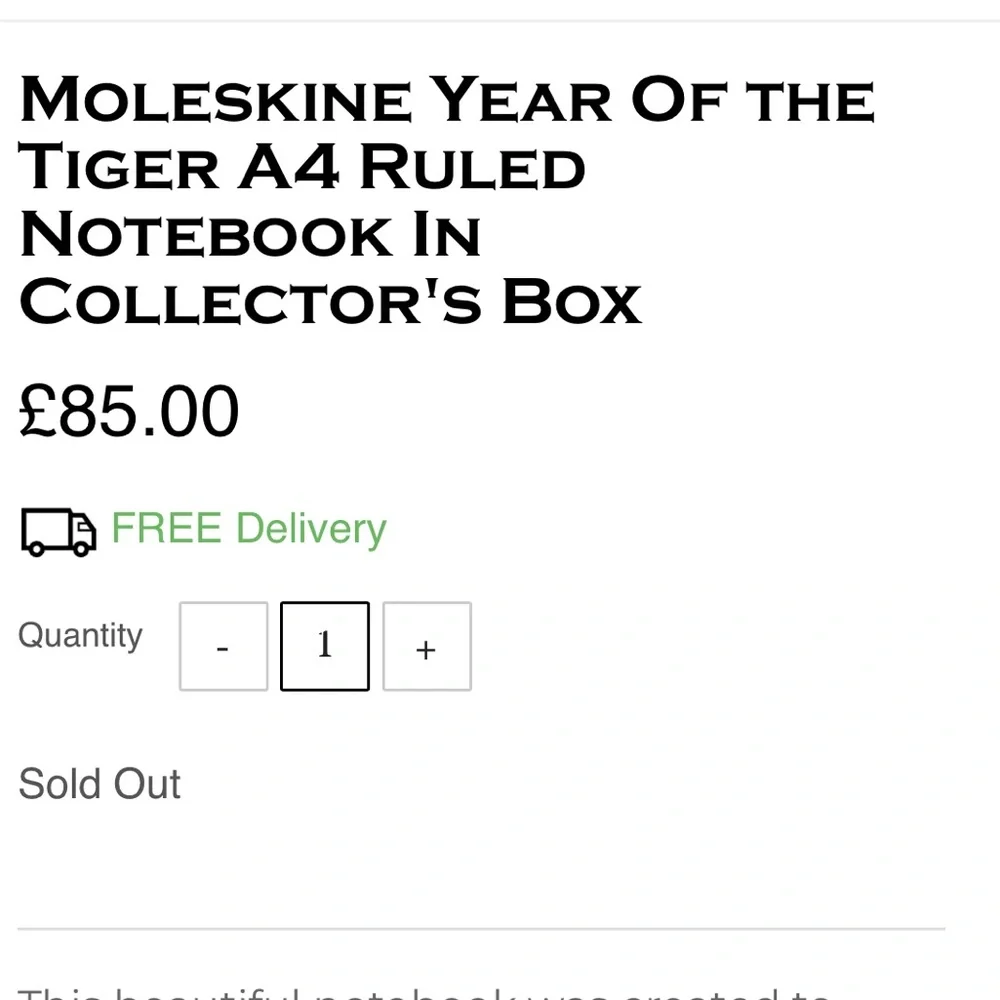The image size is (1000, 1000).
Task: Click the Sold Out label
Action: pyautogui.click(x=99, y=784)
